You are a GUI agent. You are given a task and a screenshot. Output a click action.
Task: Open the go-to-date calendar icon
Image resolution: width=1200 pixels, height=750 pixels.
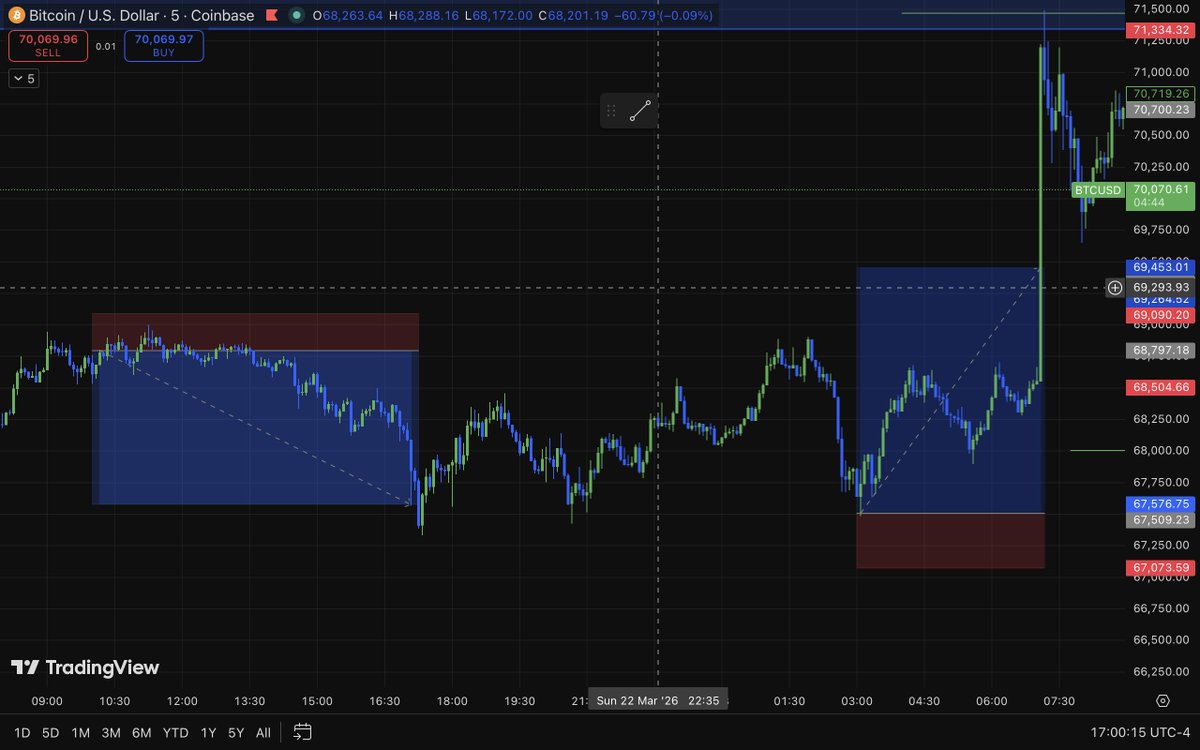point(303,732)
